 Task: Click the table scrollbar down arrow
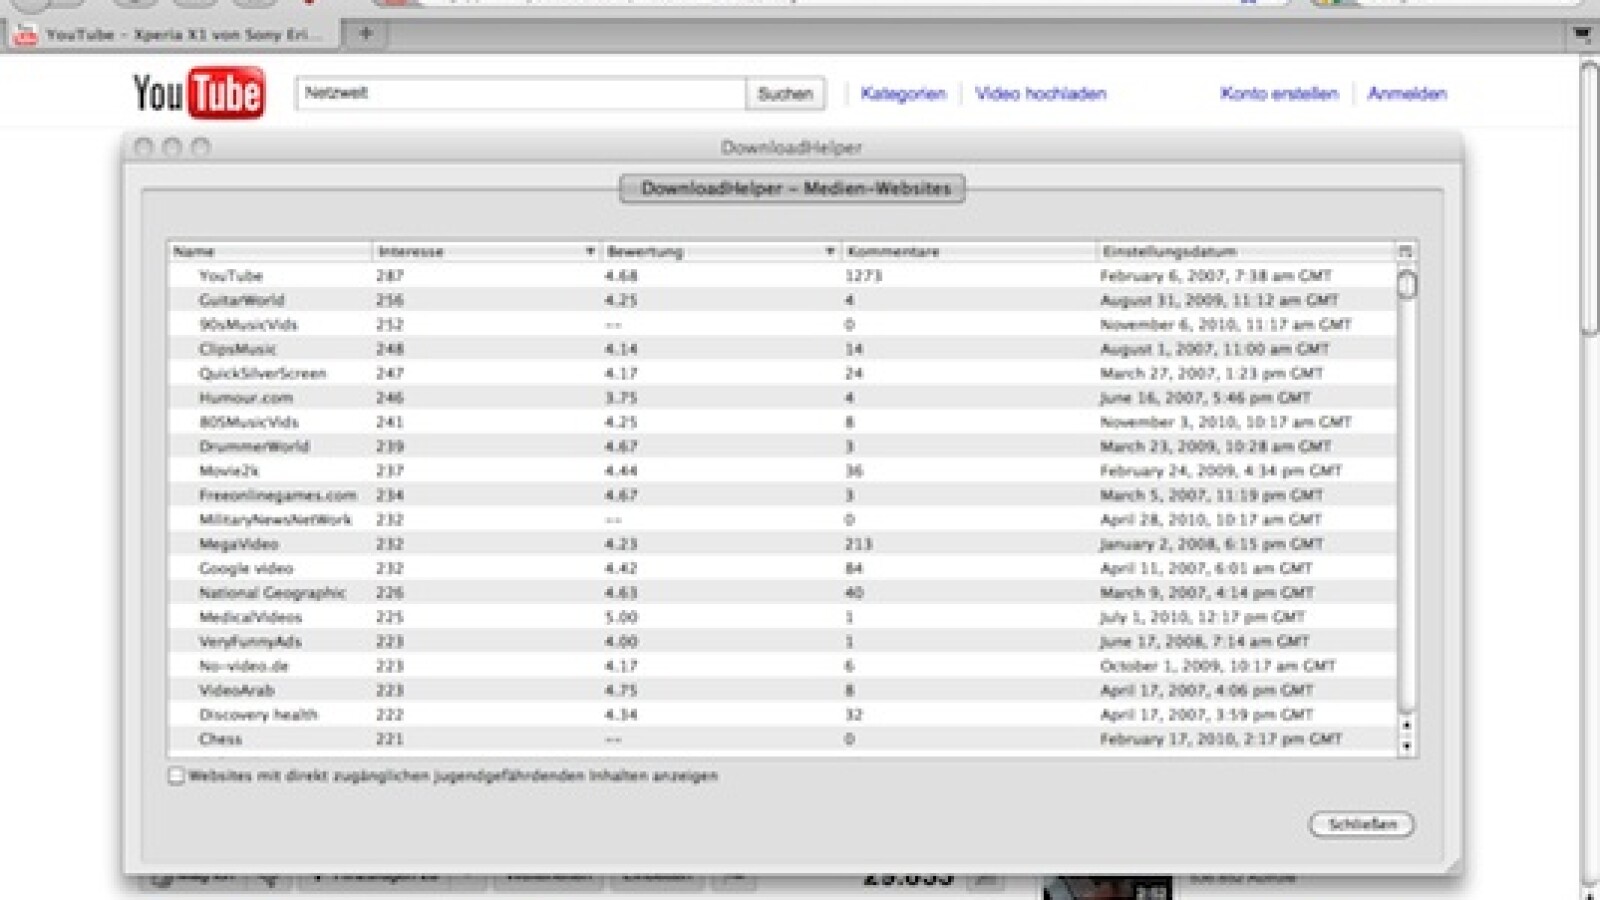[x=1407, y=745]
